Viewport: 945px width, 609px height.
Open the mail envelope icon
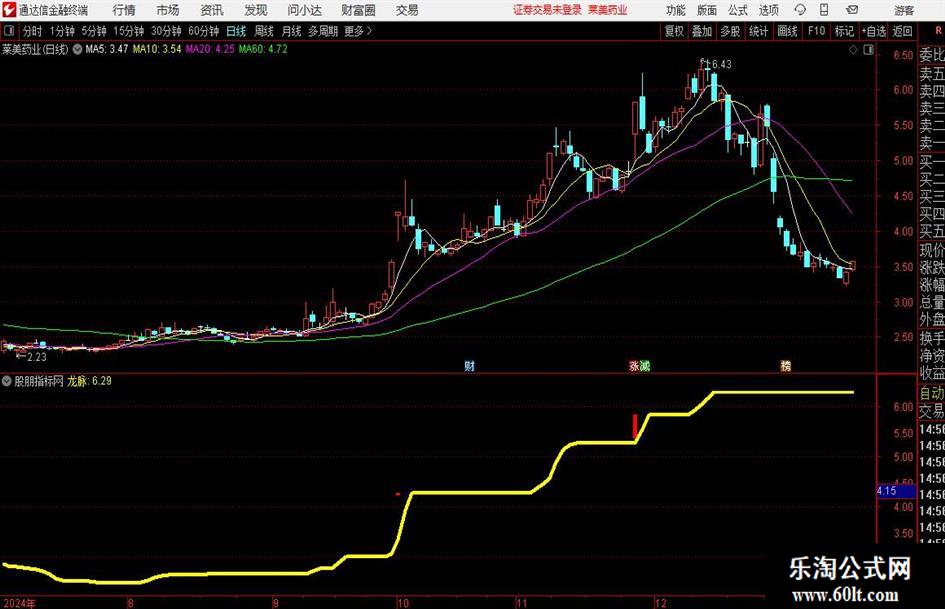click(852, 10)
